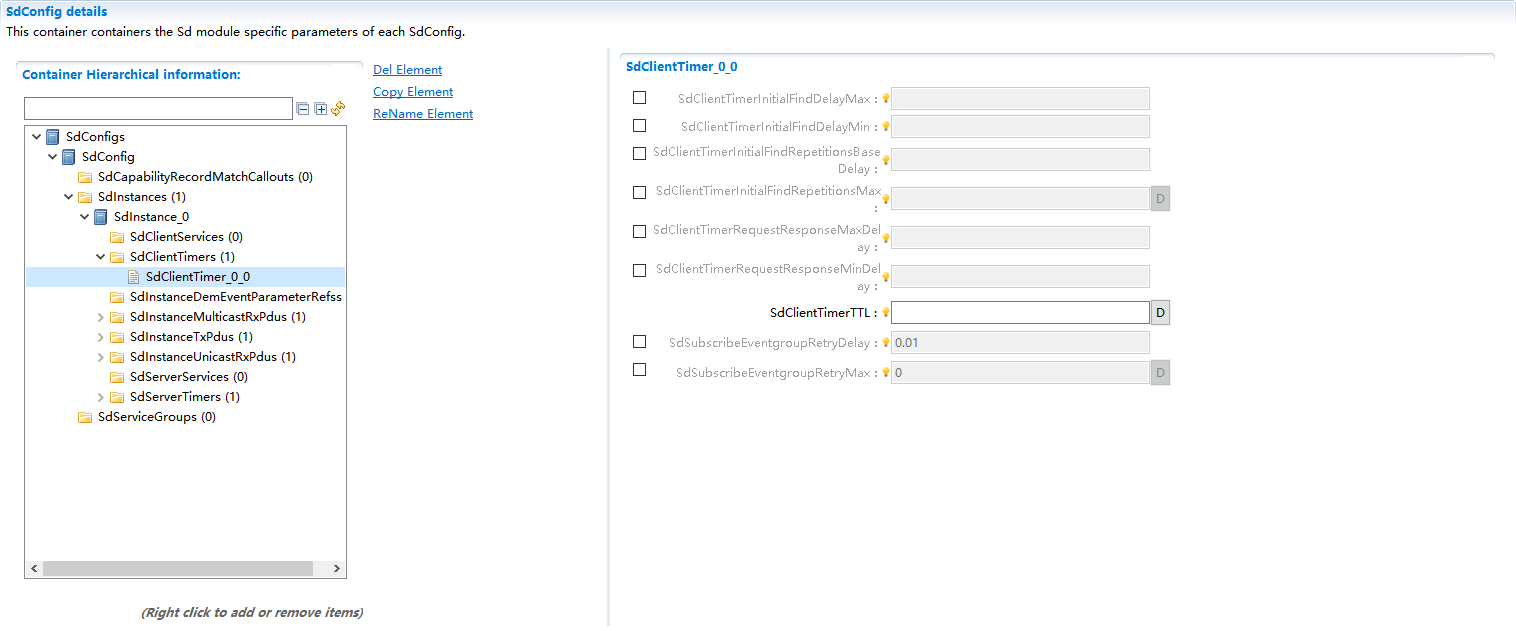Expand the SdInstanceTxPdus tree node
This screenshot has width=1516, height=631.
coord(100,336)
